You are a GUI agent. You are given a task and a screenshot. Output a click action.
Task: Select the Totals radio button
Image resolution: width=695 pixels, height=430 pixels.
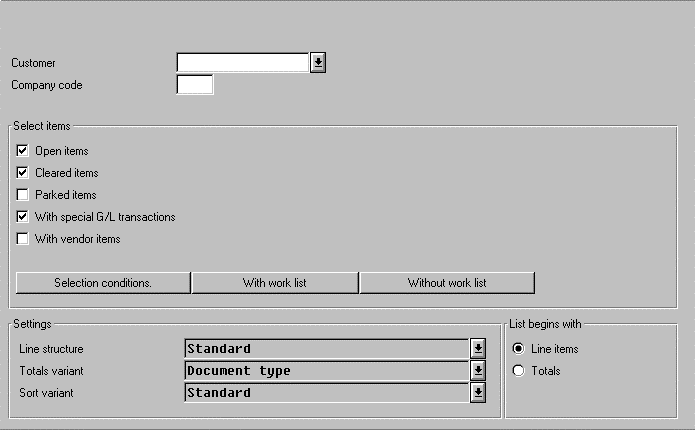518,371
